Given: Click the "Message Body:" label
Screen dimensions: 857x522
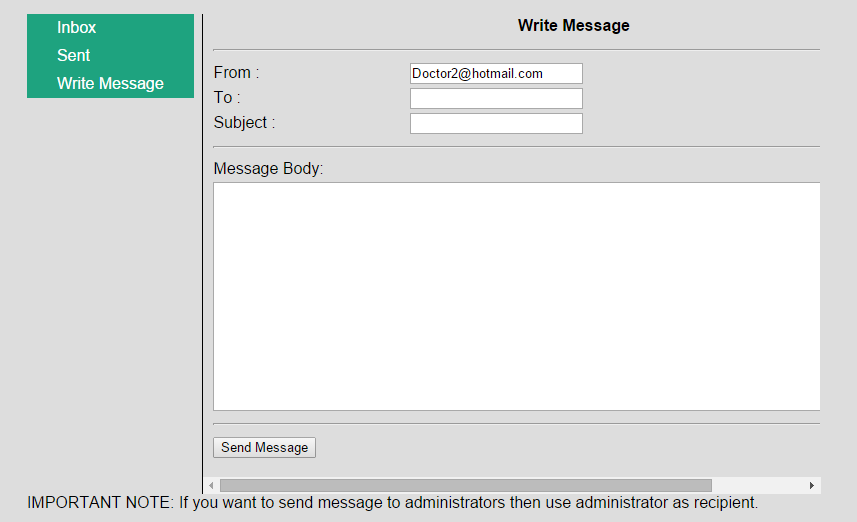Looking at the screenshot, I should click(268, 168).
